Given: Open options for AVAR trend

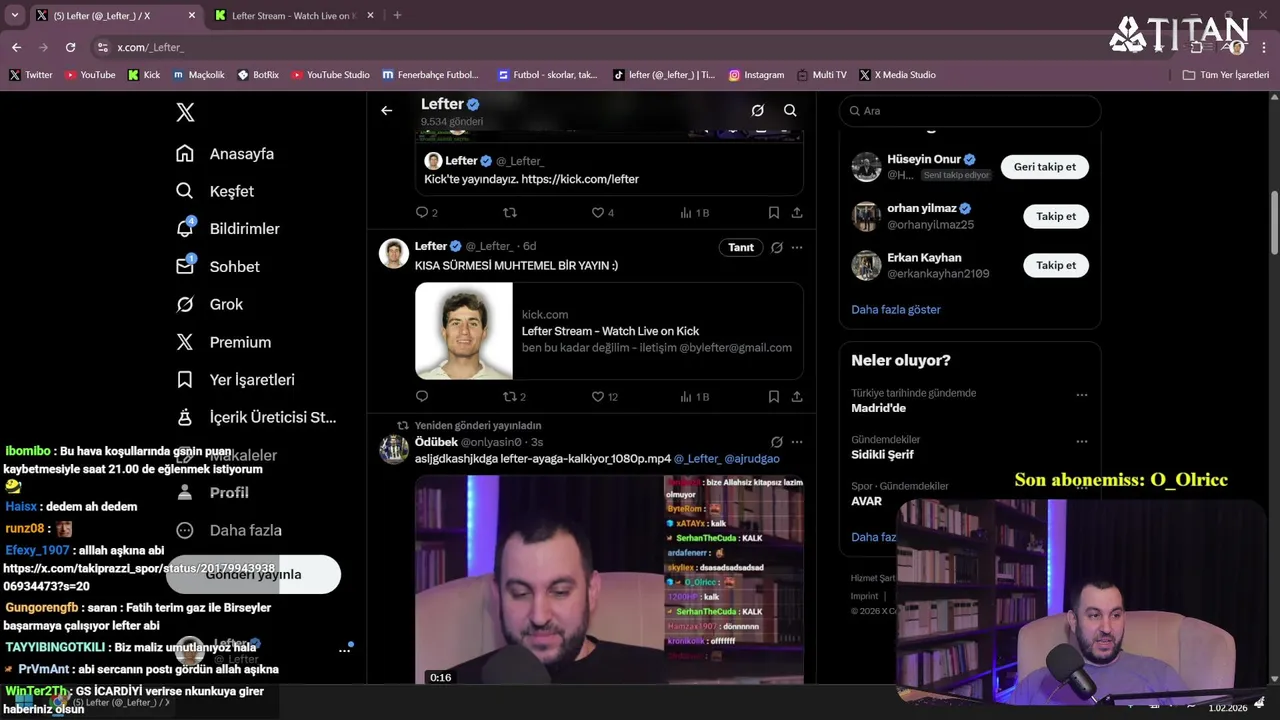Looking at the screenshot, I should point(1081,487).
